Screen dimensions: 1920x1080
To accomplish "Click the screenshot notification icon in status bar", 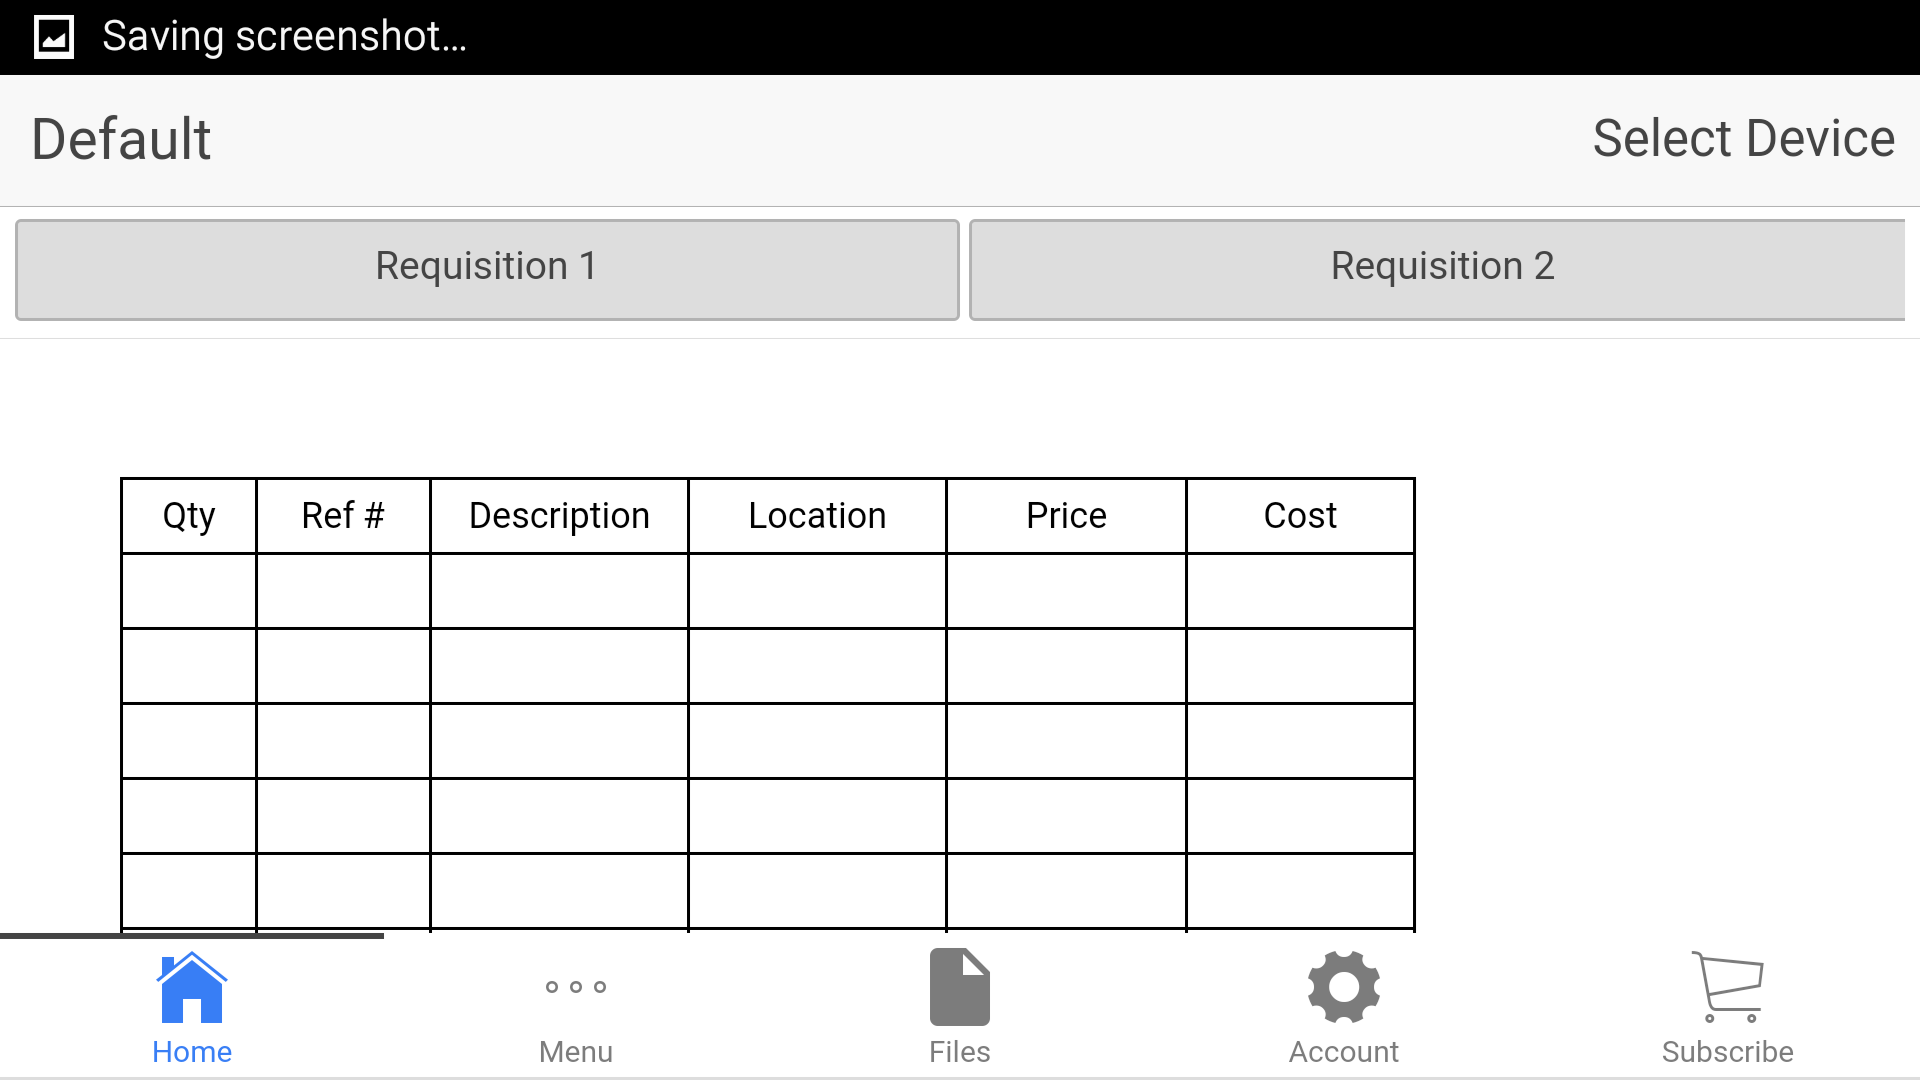I will click(x=54, y=36).
